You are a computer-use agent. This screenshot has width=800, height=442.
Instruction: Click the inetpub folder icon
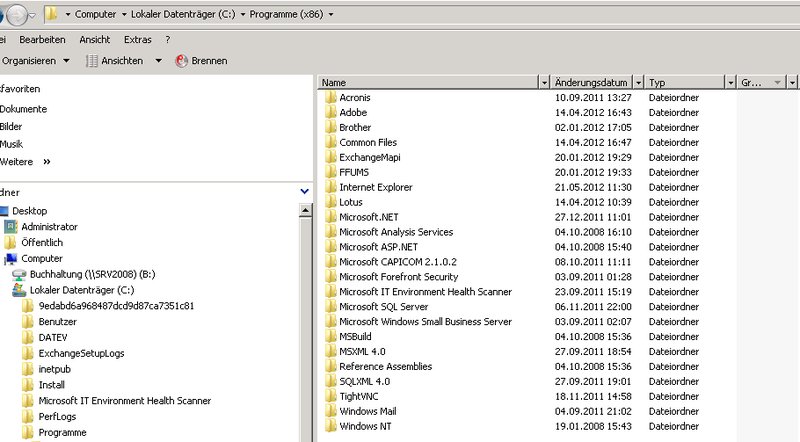tap(28, 369)
